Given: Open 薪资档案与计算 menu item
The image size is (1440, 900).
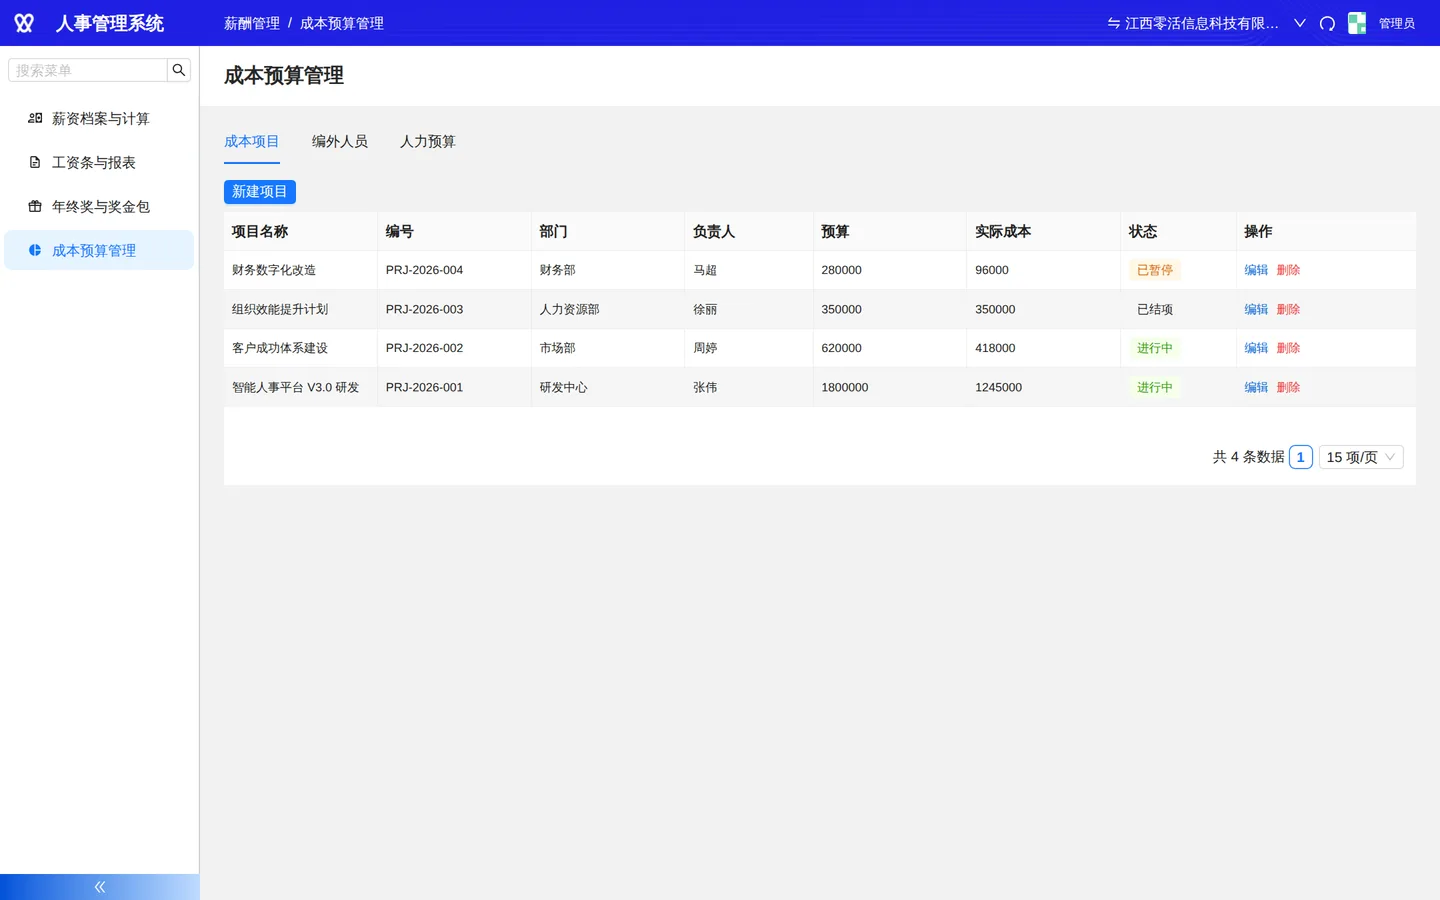Looking at the screenshot, I should [x=99, y=118].
